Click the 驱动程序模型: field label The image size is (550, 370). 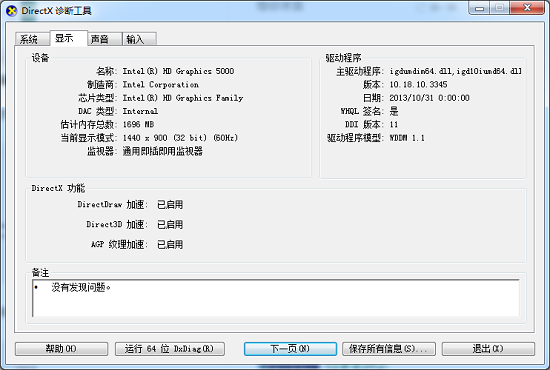356,138
